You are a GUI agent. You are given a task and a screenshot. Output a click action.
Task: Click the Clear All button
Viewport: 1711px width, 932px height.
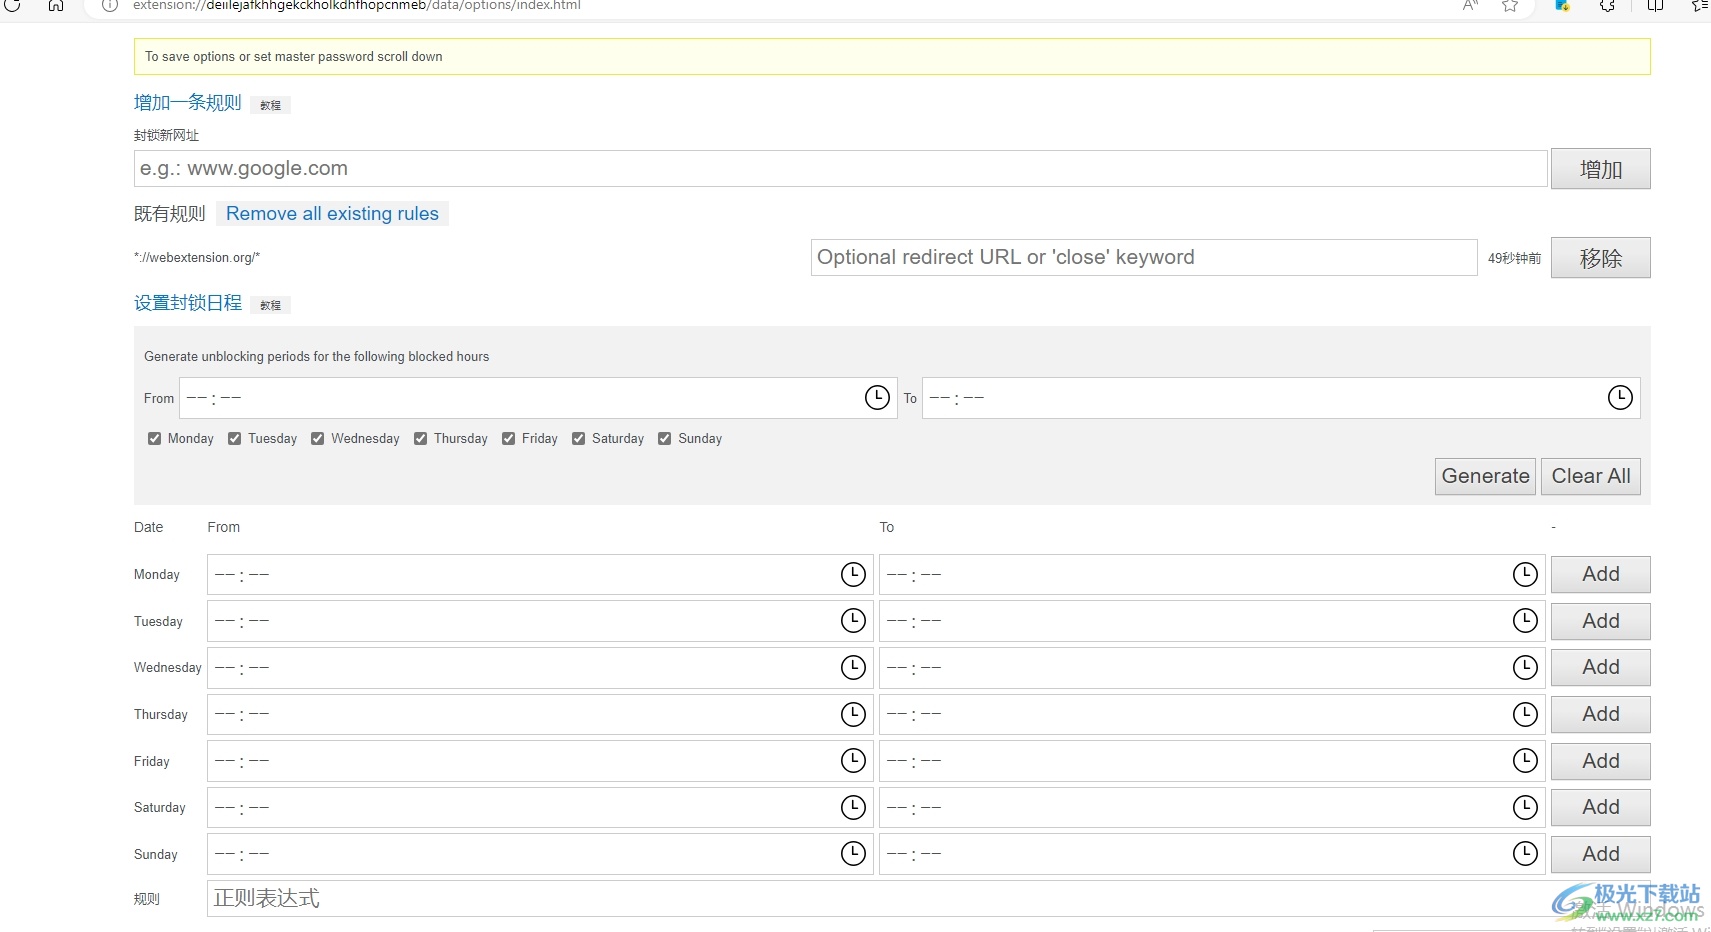pos(1590,476)
